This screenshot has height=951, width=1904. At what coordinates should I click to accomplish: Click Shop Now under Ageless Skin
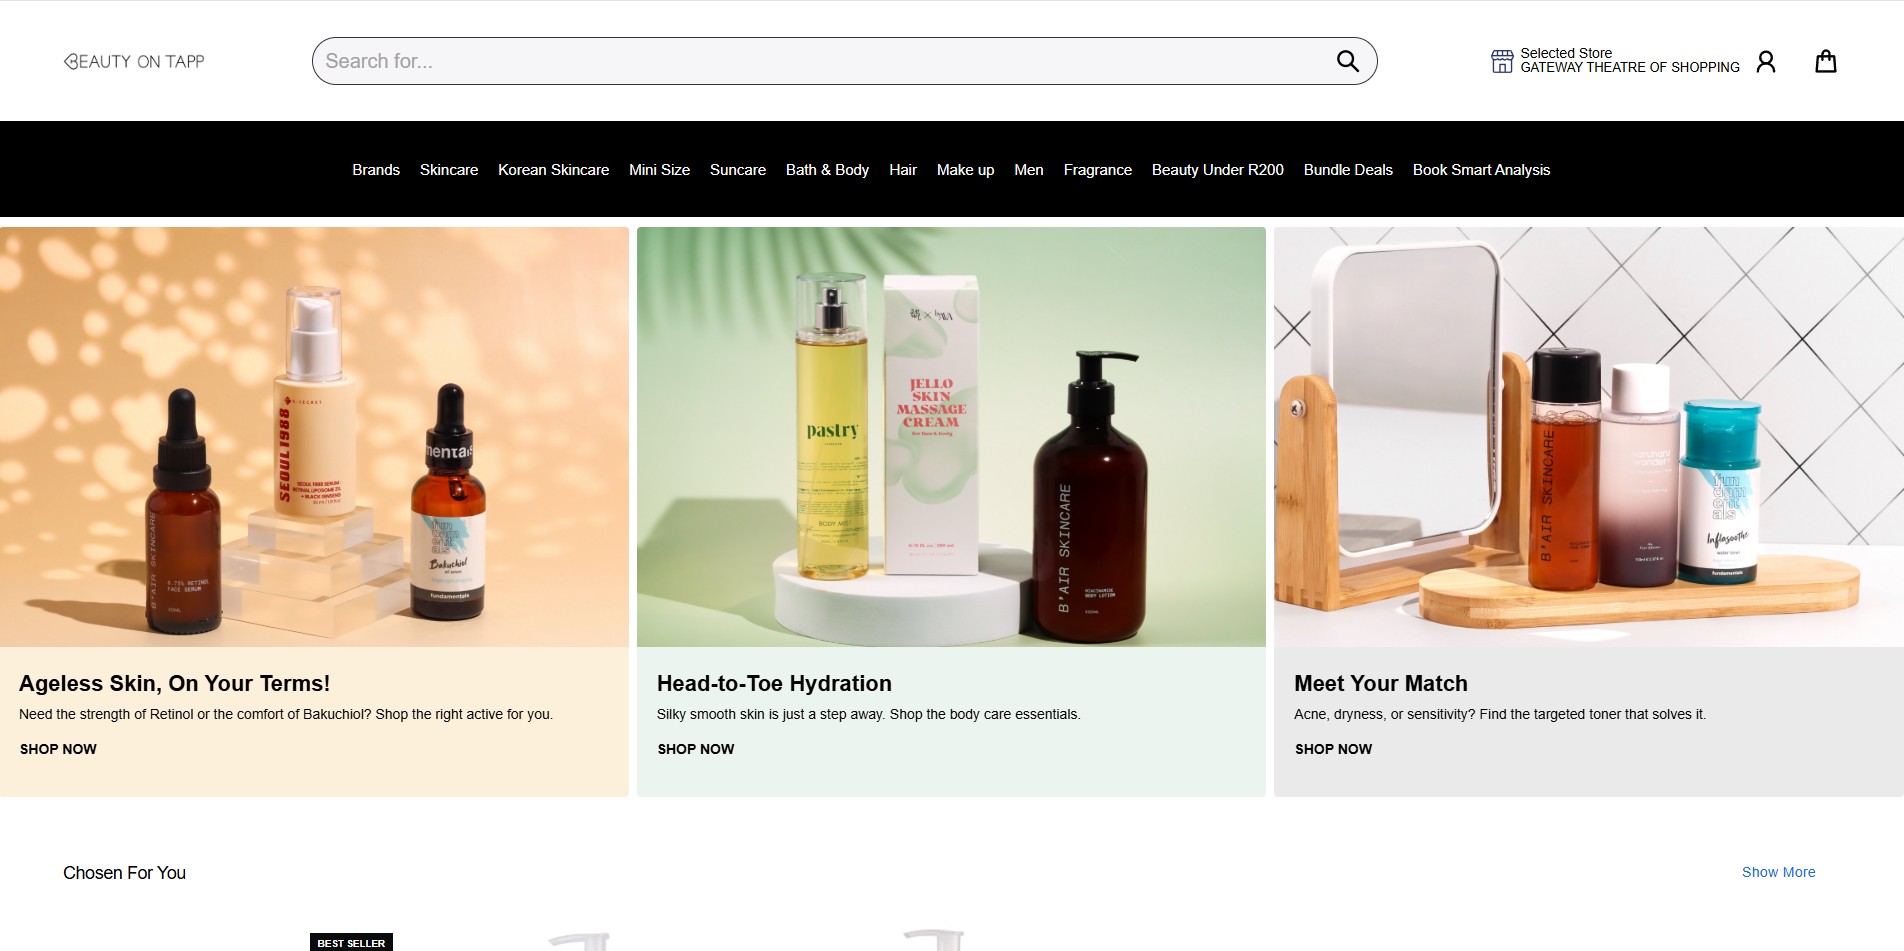tap(58, 749)
